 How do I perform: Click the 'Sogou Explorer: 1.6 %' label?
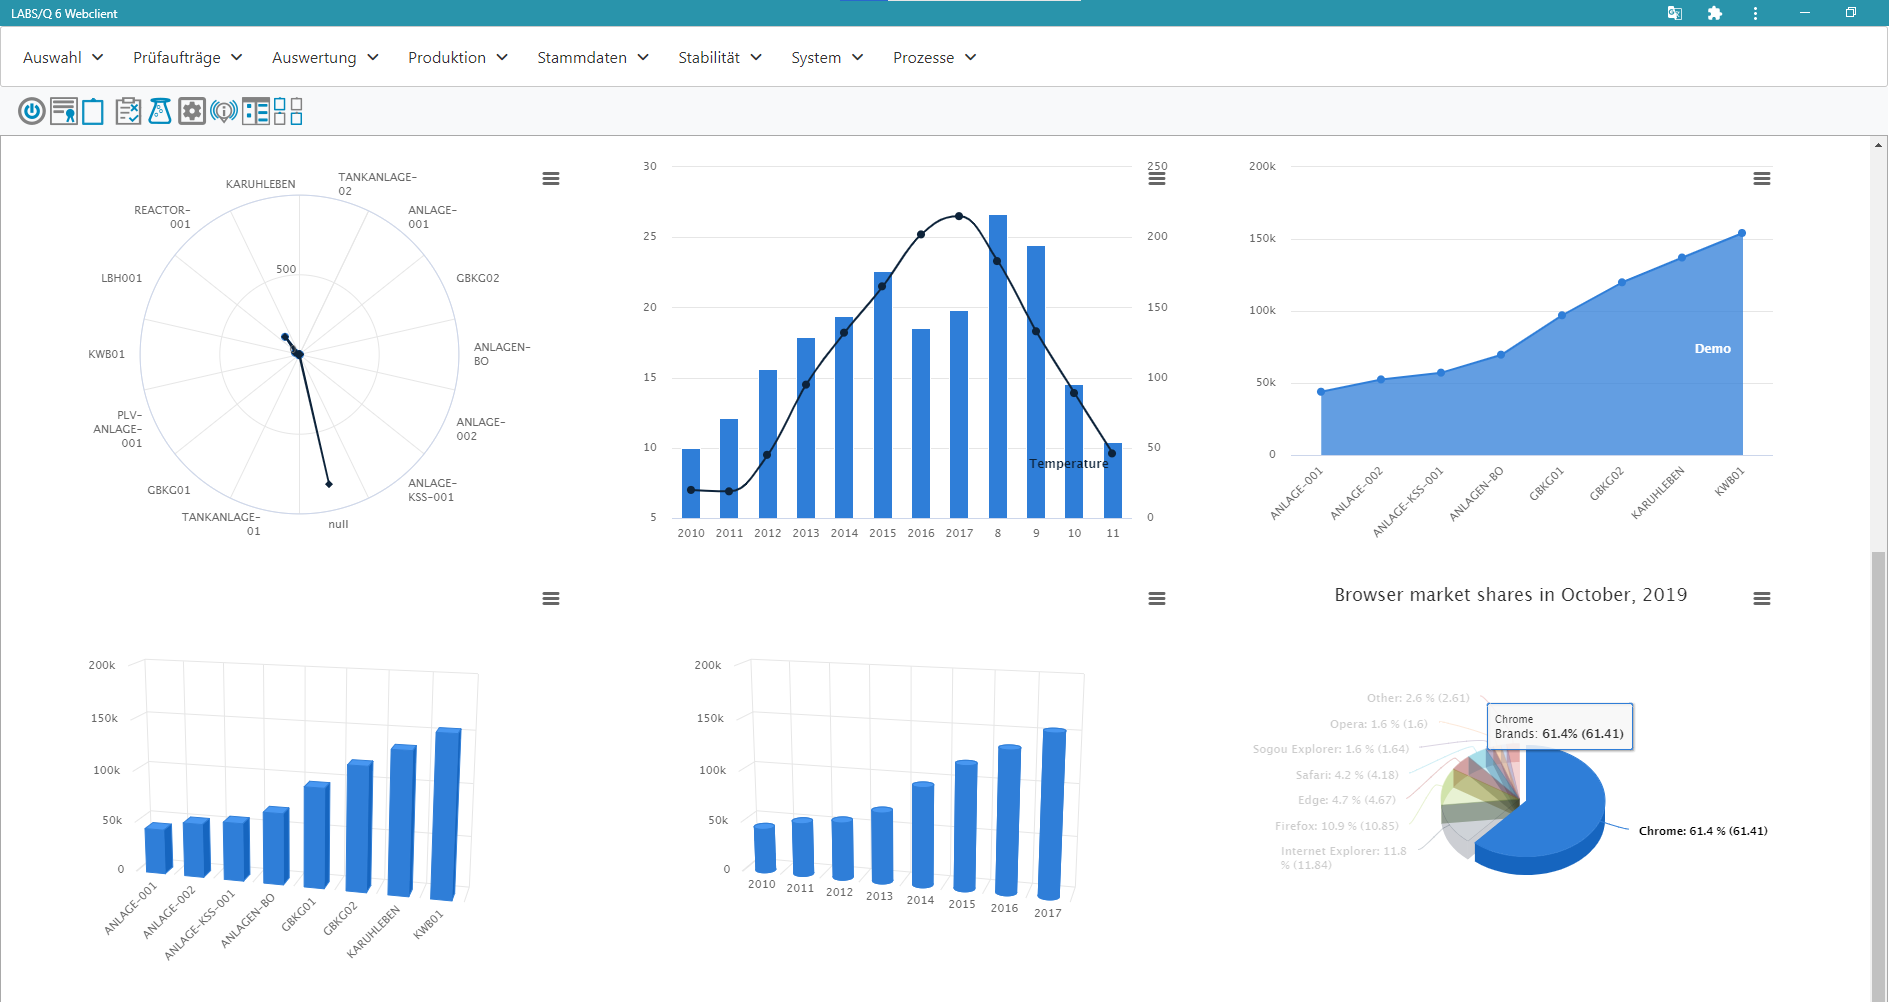[x=1331, y=749]
